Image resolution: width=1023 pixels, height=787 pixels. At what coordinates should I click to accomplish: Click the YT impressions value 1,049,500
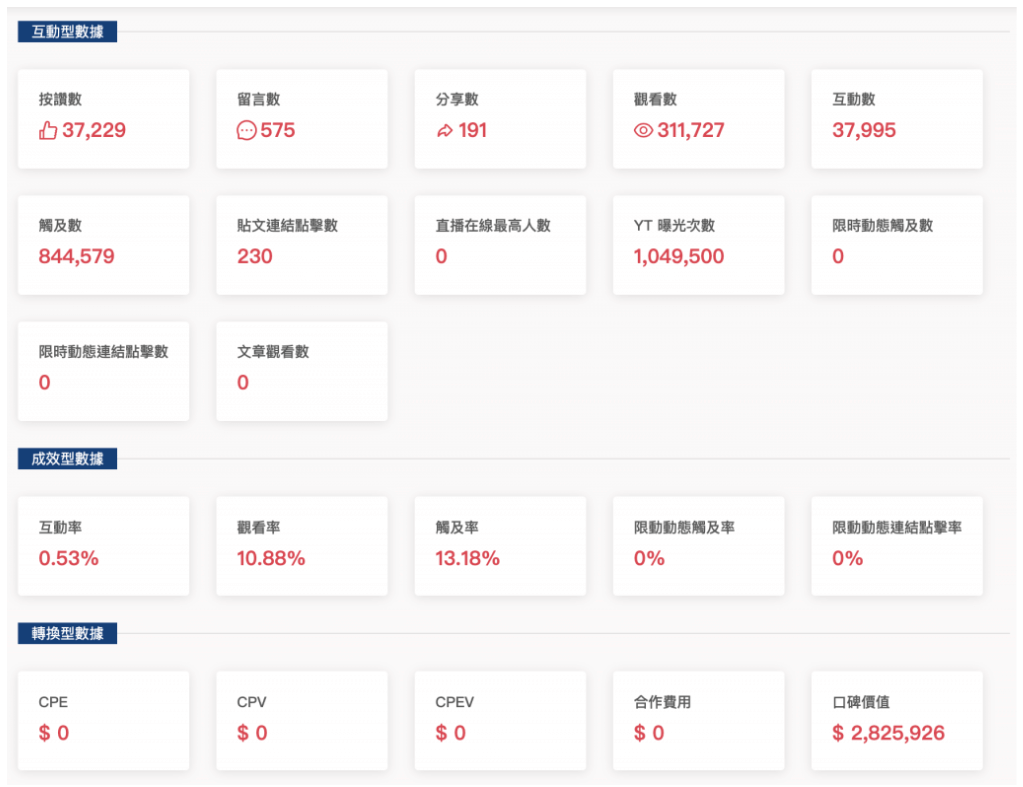[679, 256]
